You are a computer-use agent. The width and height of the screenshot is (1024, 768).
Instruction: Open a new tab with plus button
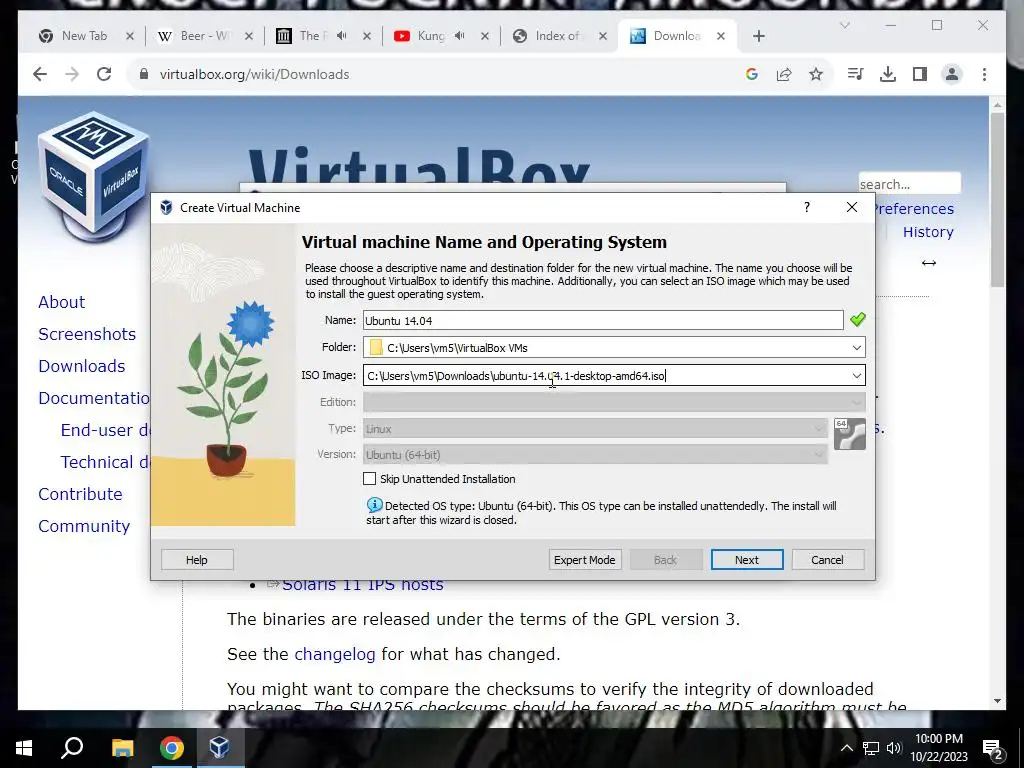click(759, 36)
